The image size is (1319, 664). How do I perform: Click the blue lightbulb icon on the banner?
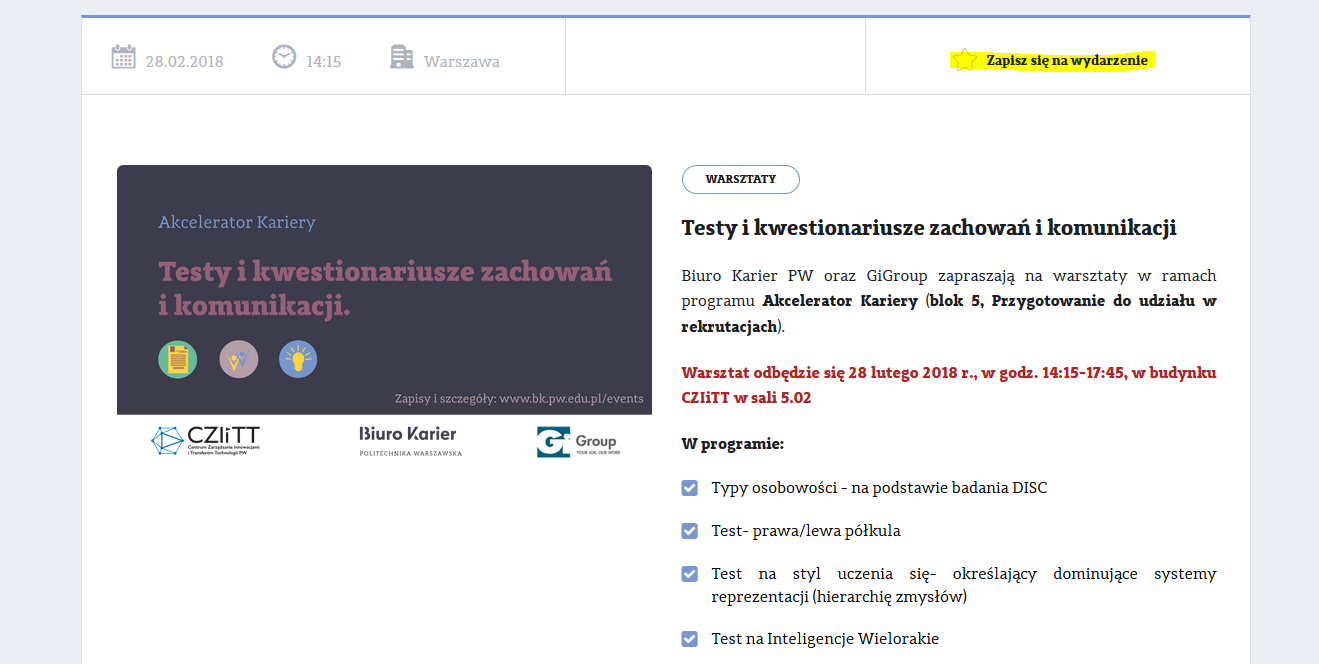[x=298, y=359]
